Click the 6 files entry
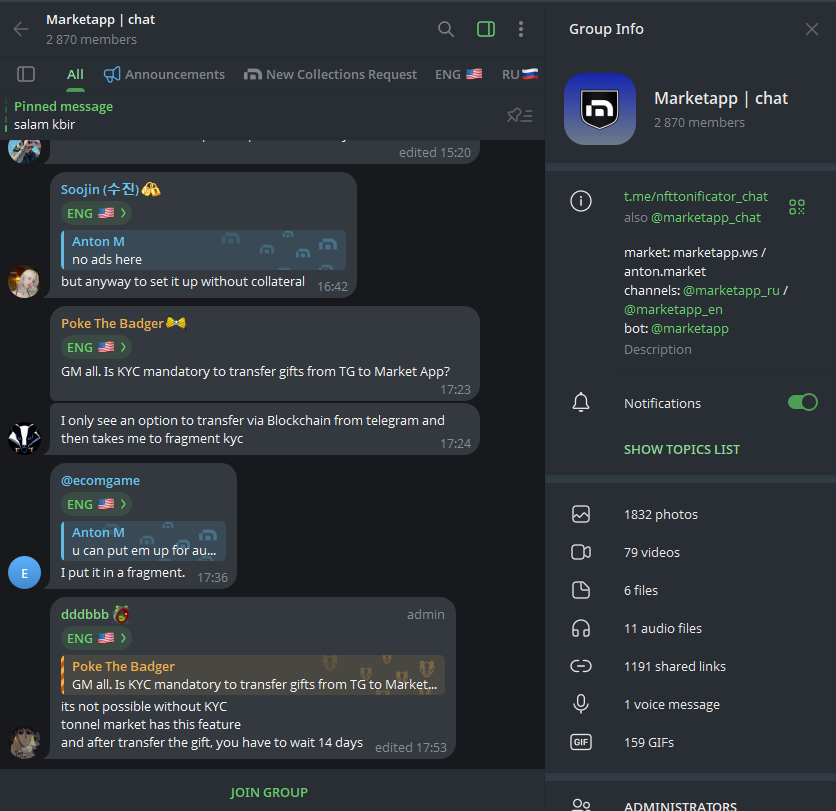Viewport: 836px width, 811px height. point(690,590)
